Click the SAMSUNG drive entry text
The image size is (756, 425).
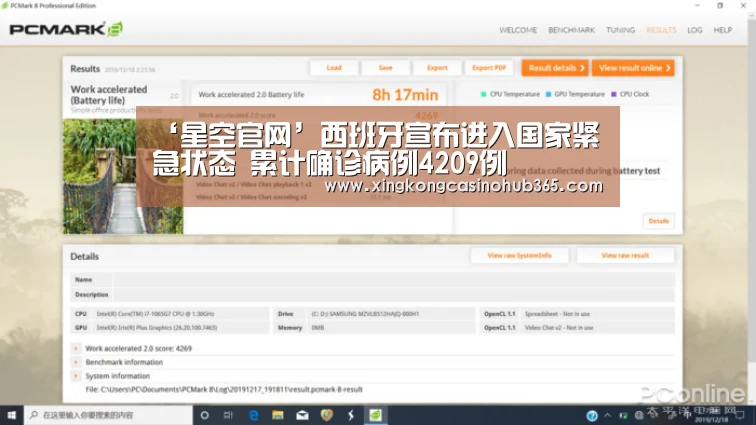[x=365, y=314]
